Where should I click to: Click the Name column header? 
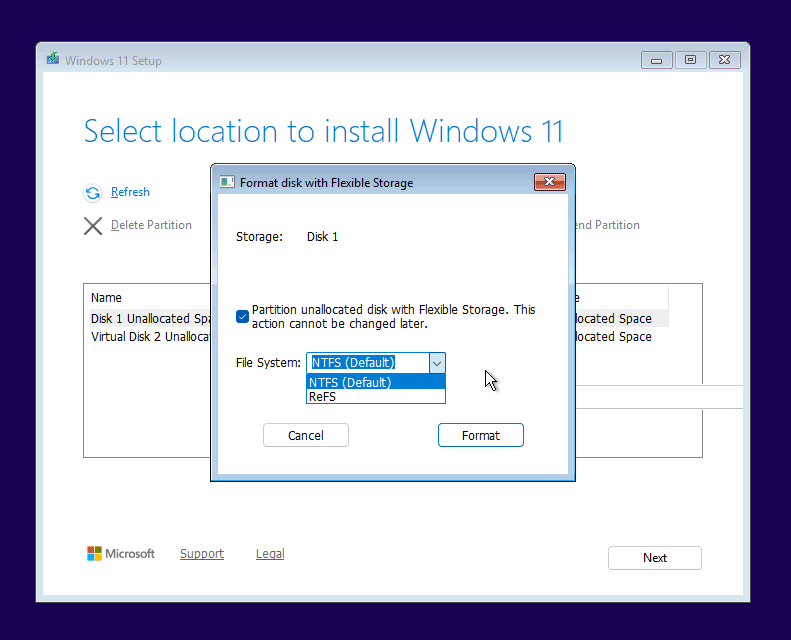(107, 298)
